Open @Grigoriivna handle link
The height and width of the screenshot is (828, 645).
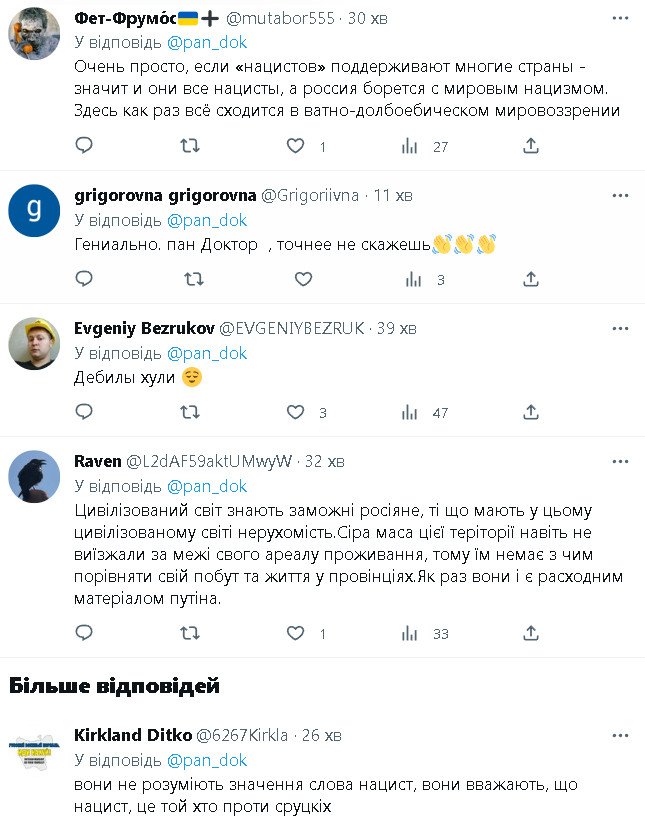point(311,194)
